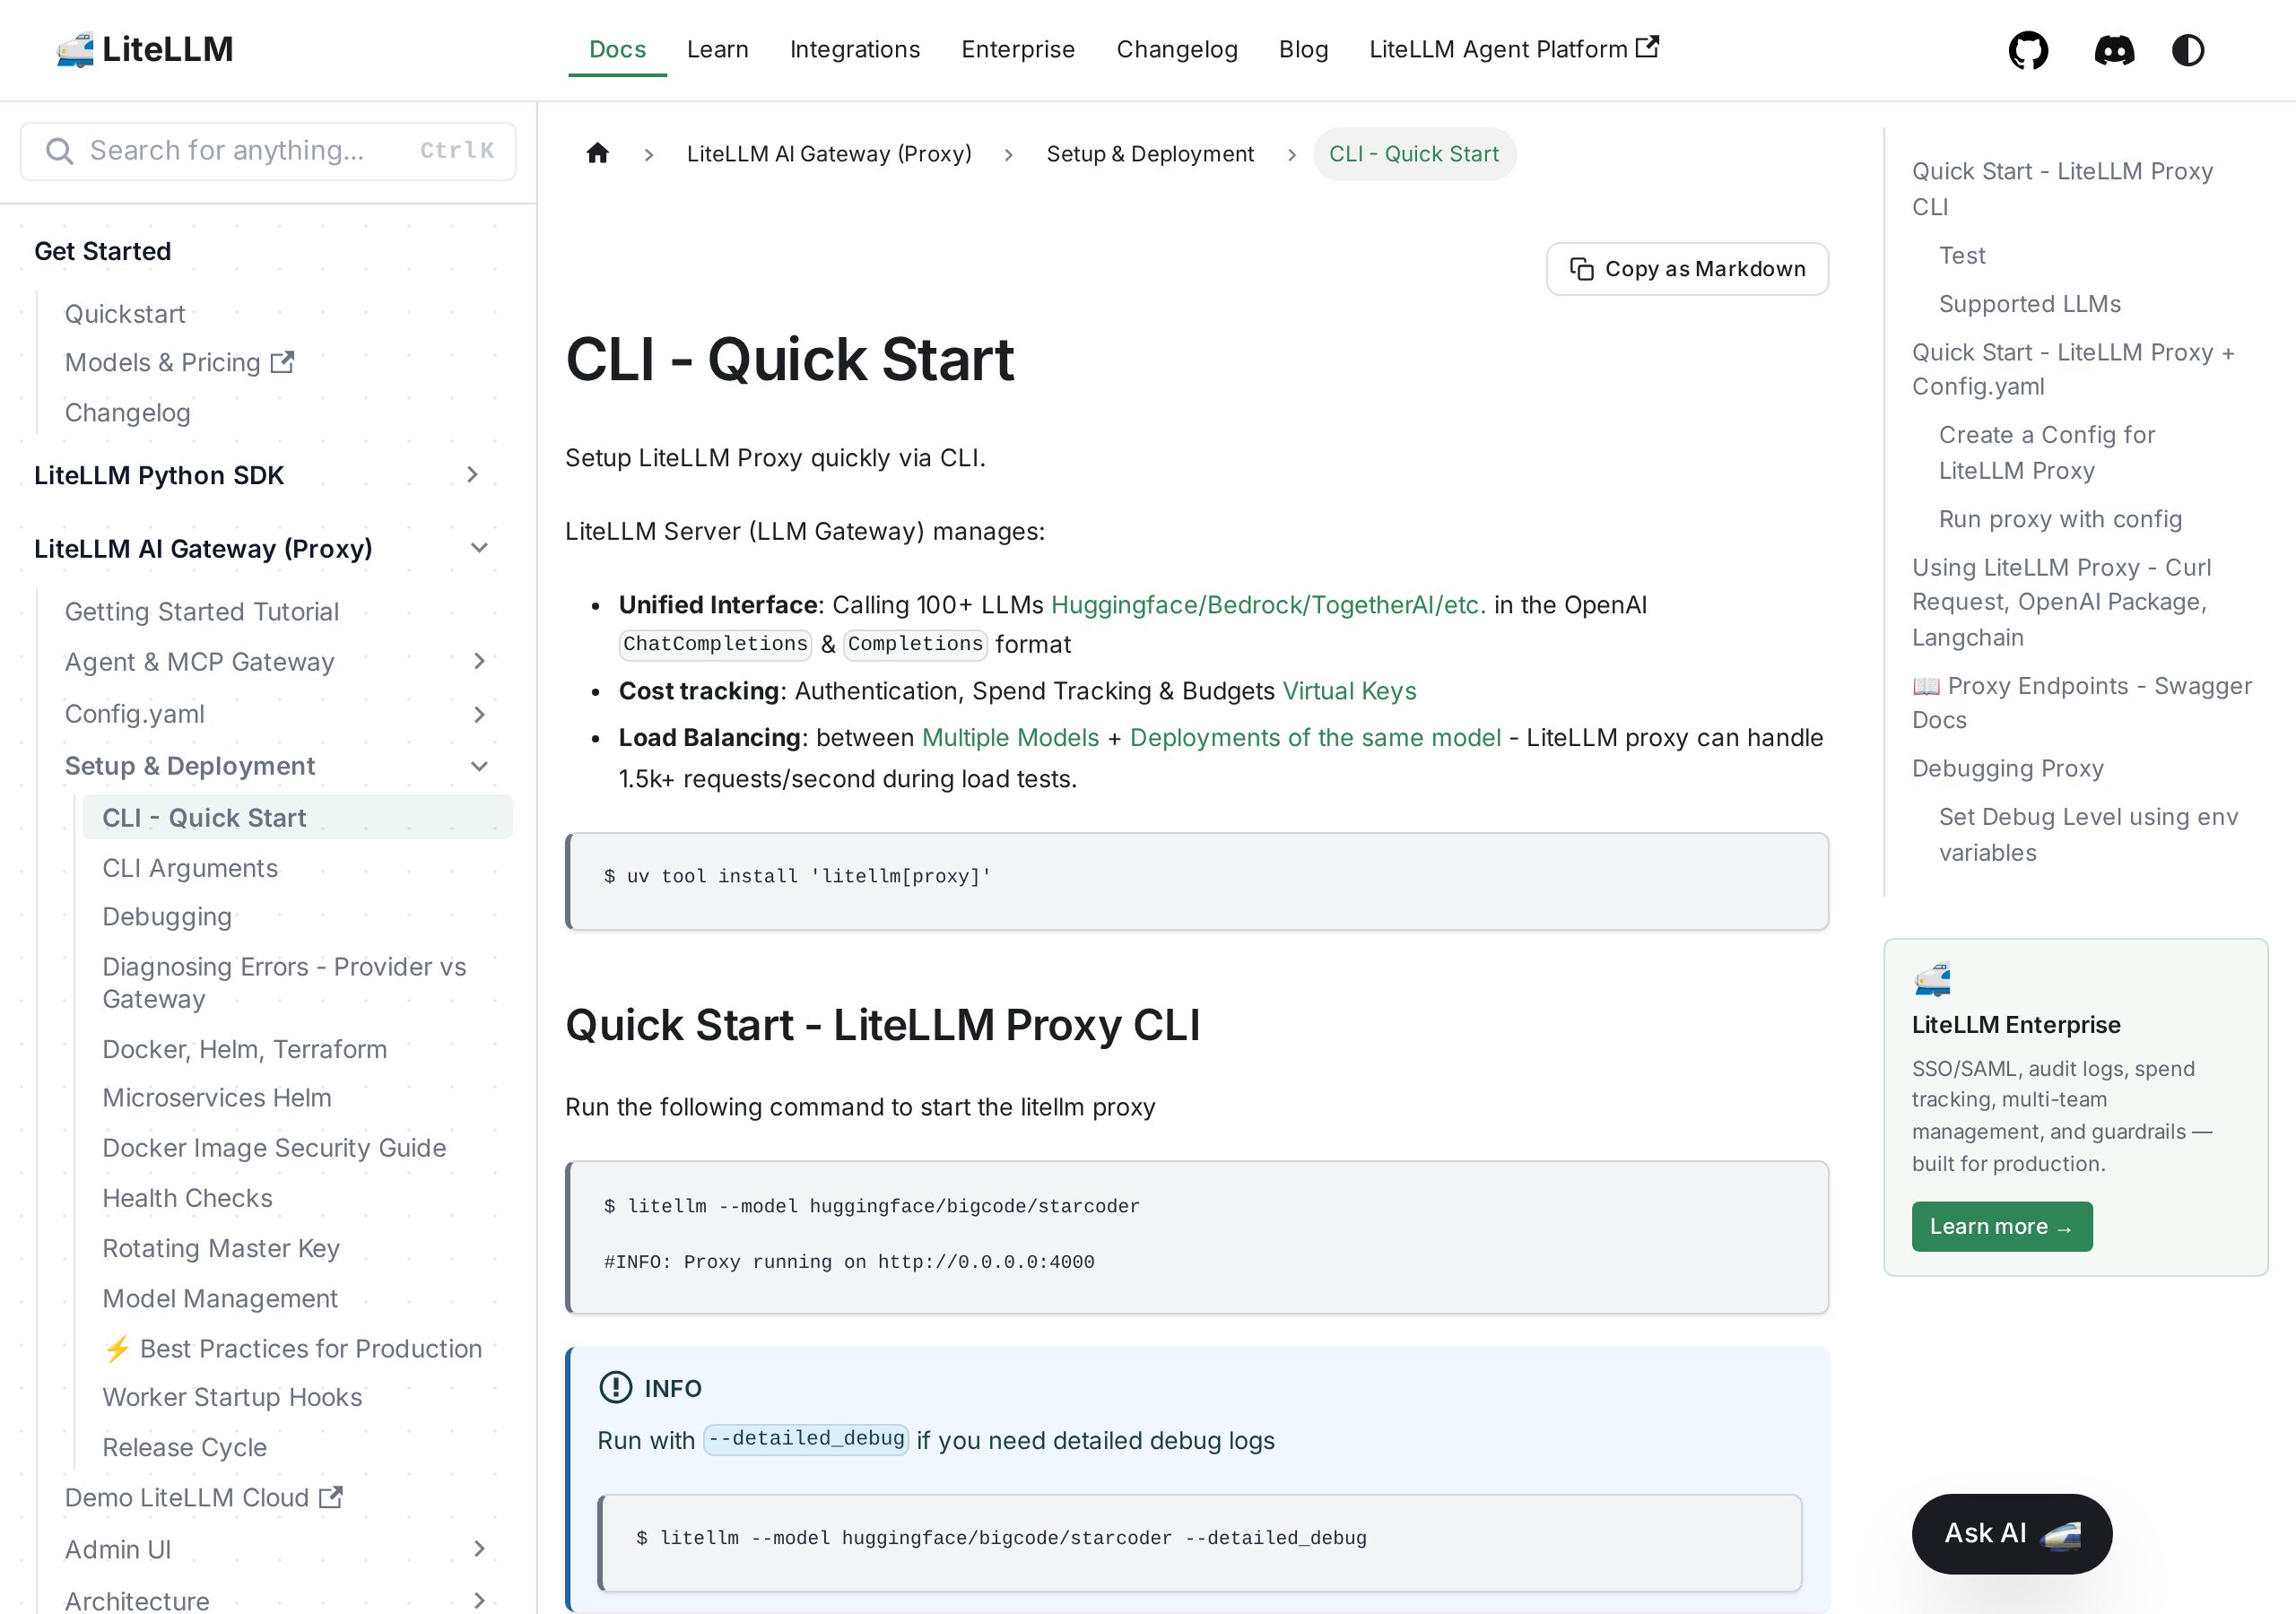
Task: Click the LiteLLM train logo
Action: (x=75, y=49)
